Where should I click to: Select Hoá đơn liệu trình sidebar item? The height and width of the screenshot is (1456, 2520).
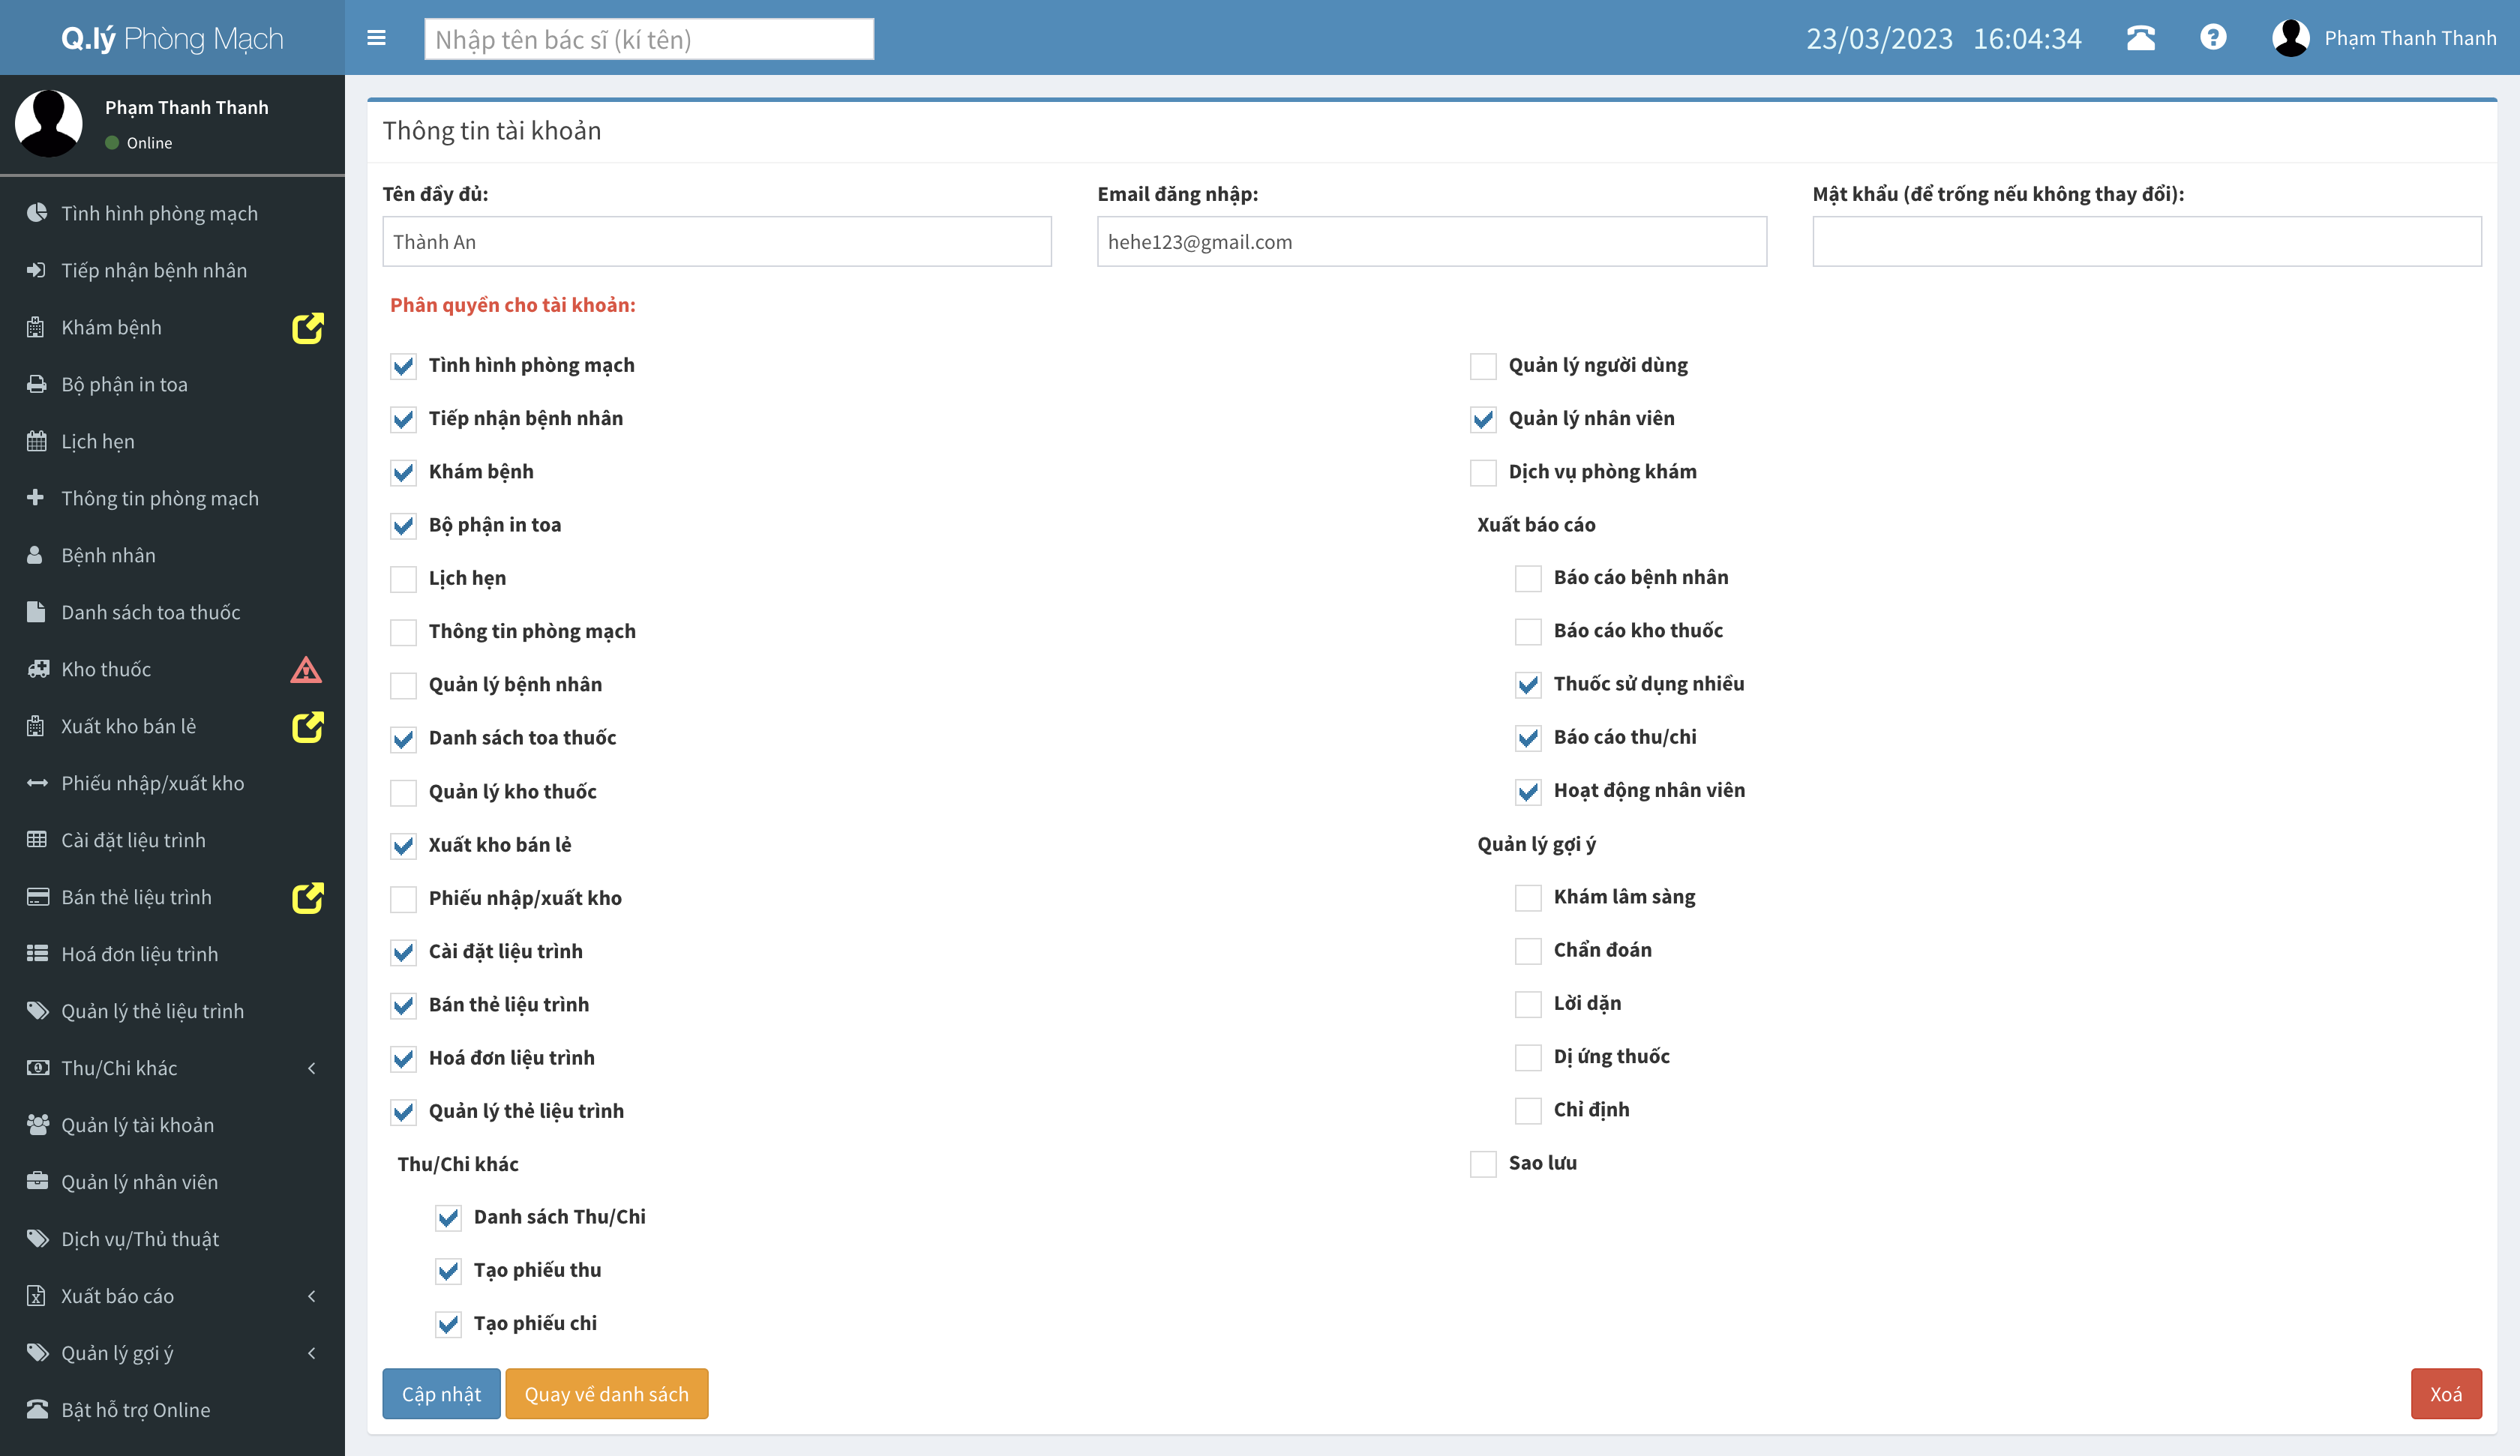172,954
